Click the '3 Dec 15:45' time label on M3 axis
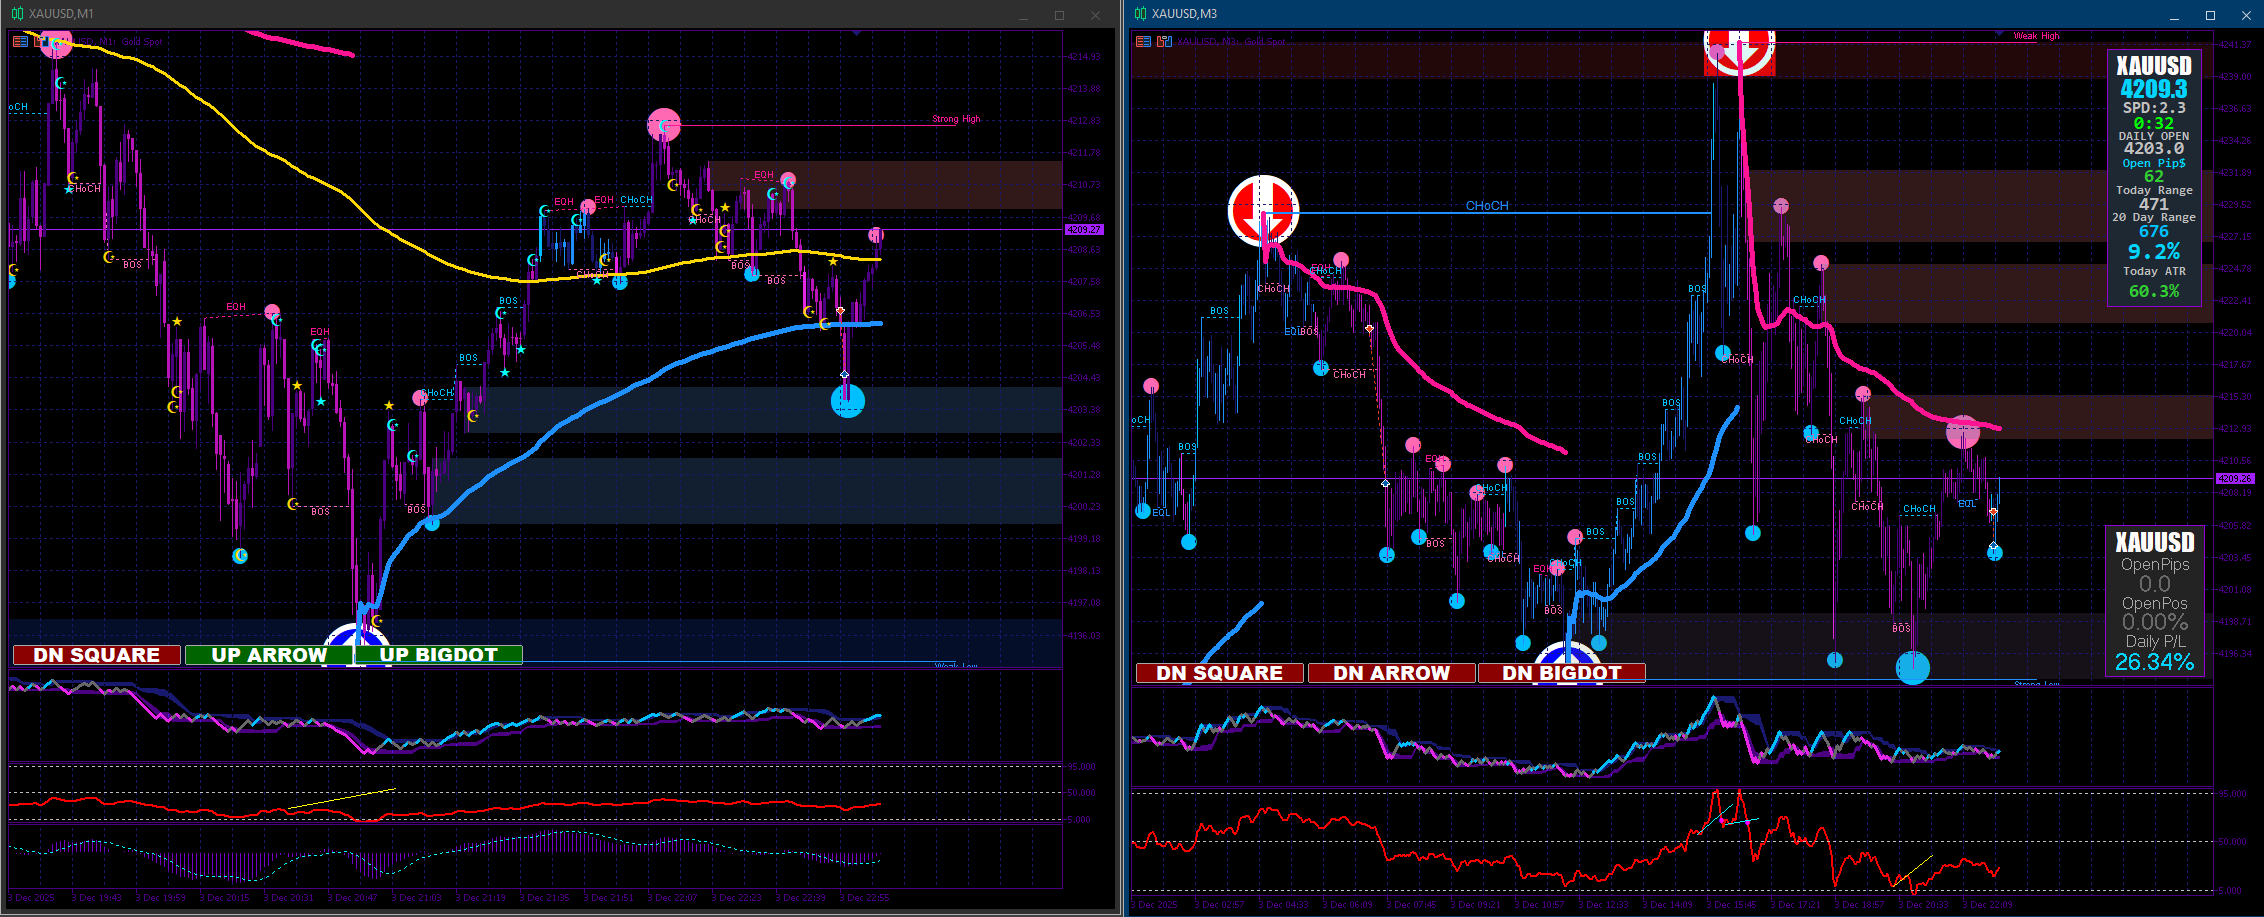Image resolution: width=2264 pixels, height=917 pixels. (x=1731, y=905)
